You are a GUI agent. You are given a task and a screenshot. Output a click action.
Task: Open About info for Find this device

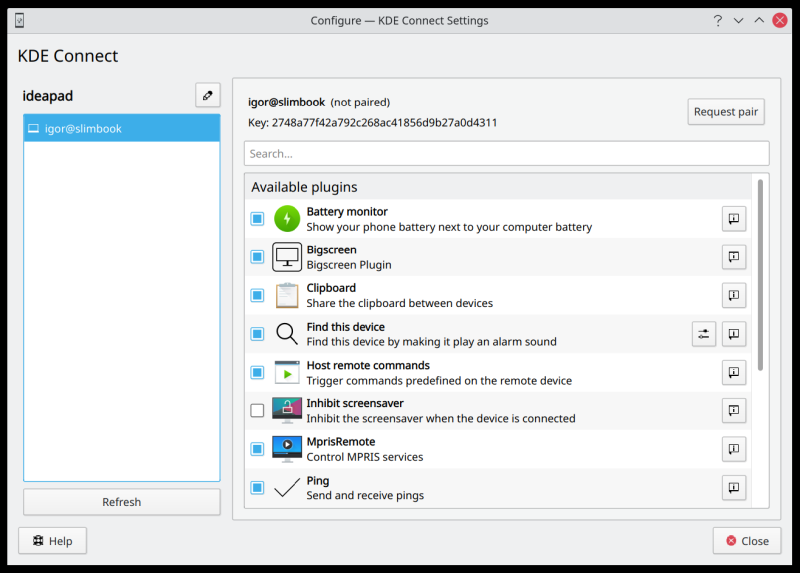[x=734, y=334]
